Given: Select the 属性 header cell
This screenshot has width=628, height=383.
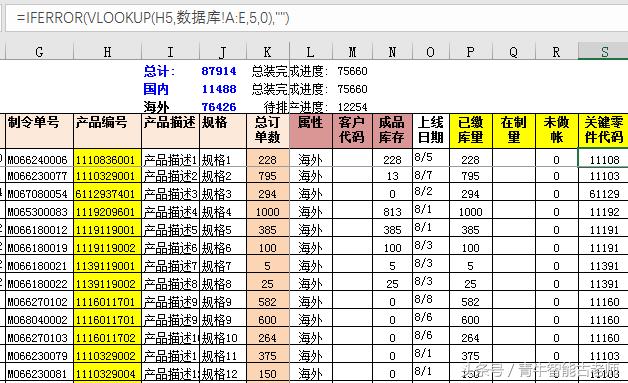Looking at the screenshot, I should [310, 131].
